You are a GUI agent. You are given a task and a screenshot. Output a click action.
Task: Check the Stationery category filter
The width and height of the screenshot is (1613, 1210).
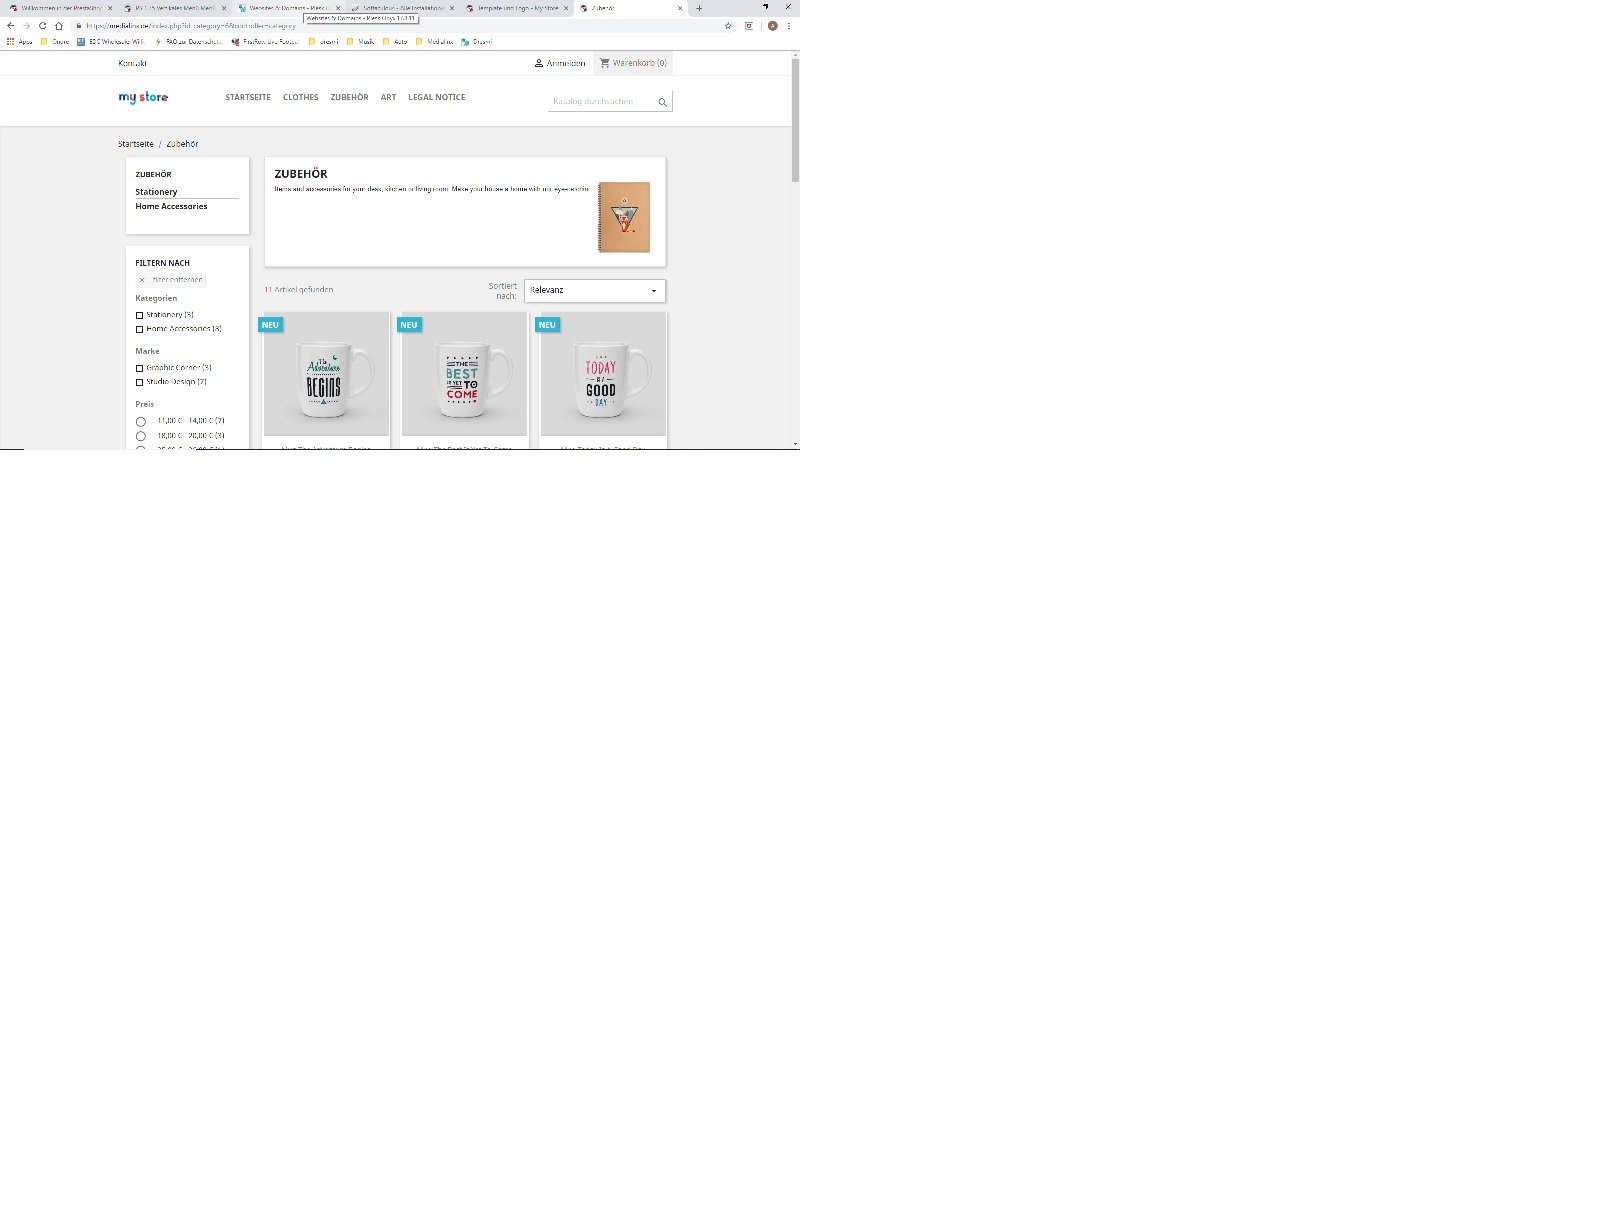click(140, 315)
